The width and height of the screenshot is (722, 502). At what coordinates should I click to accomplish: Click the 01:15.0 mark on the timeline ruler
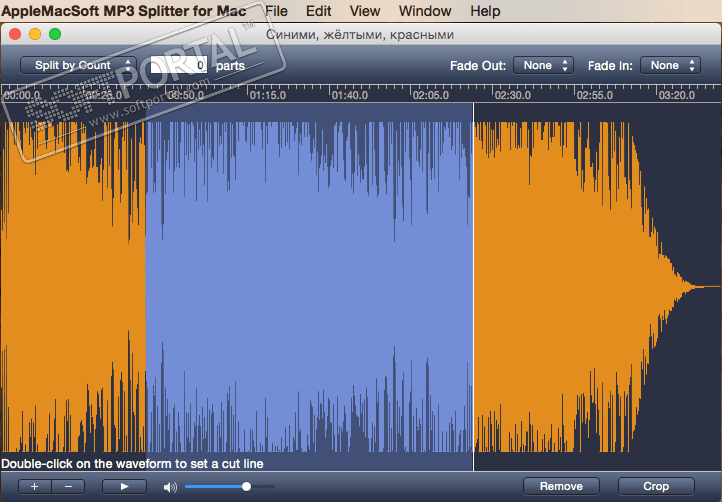pos(268,95)
